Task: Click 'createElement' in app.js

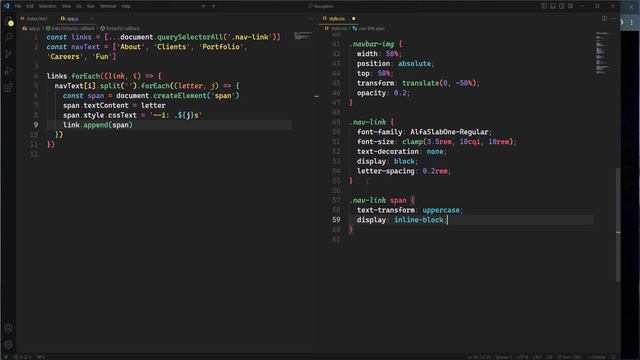Action: 180,96
